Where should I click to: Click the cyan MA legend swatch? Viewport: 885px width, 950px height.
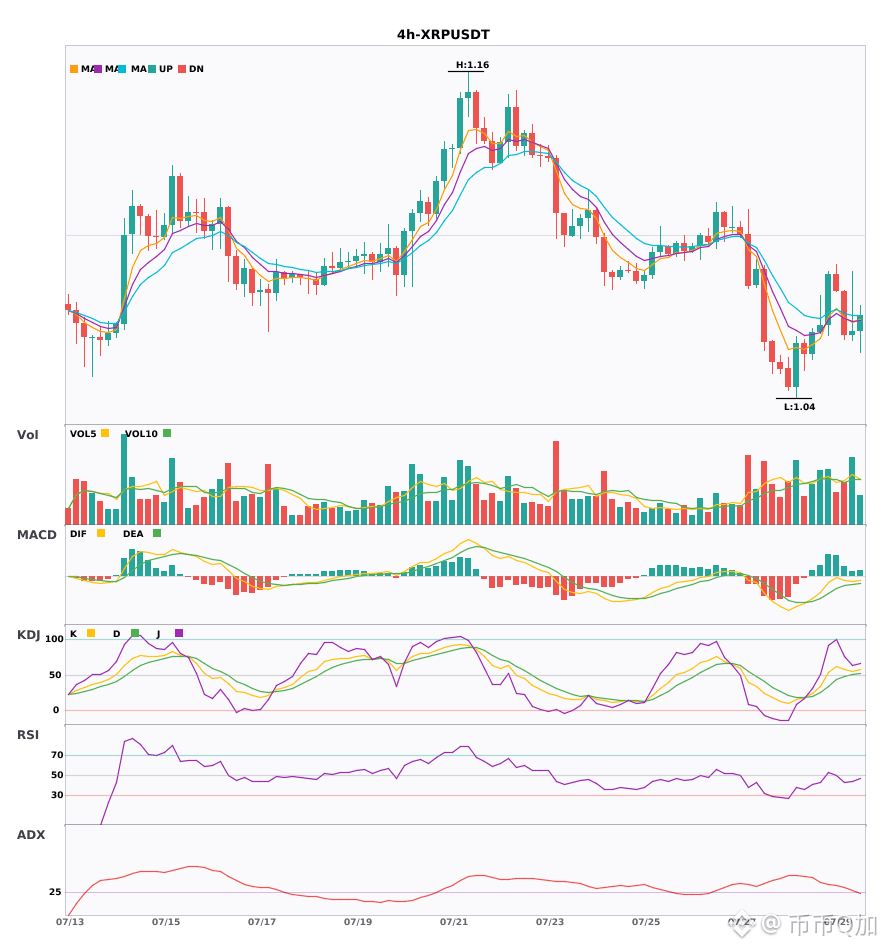pyautogui.click(x=122, y=69)
